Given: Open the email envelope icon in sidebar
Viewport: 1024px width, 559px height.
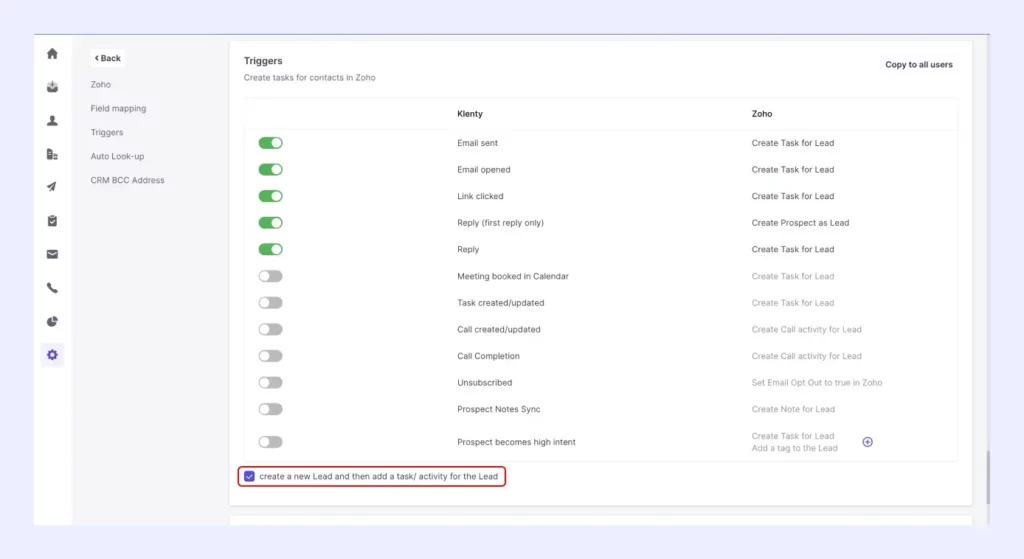Looking at the screenshot, I should click(52, 254).
